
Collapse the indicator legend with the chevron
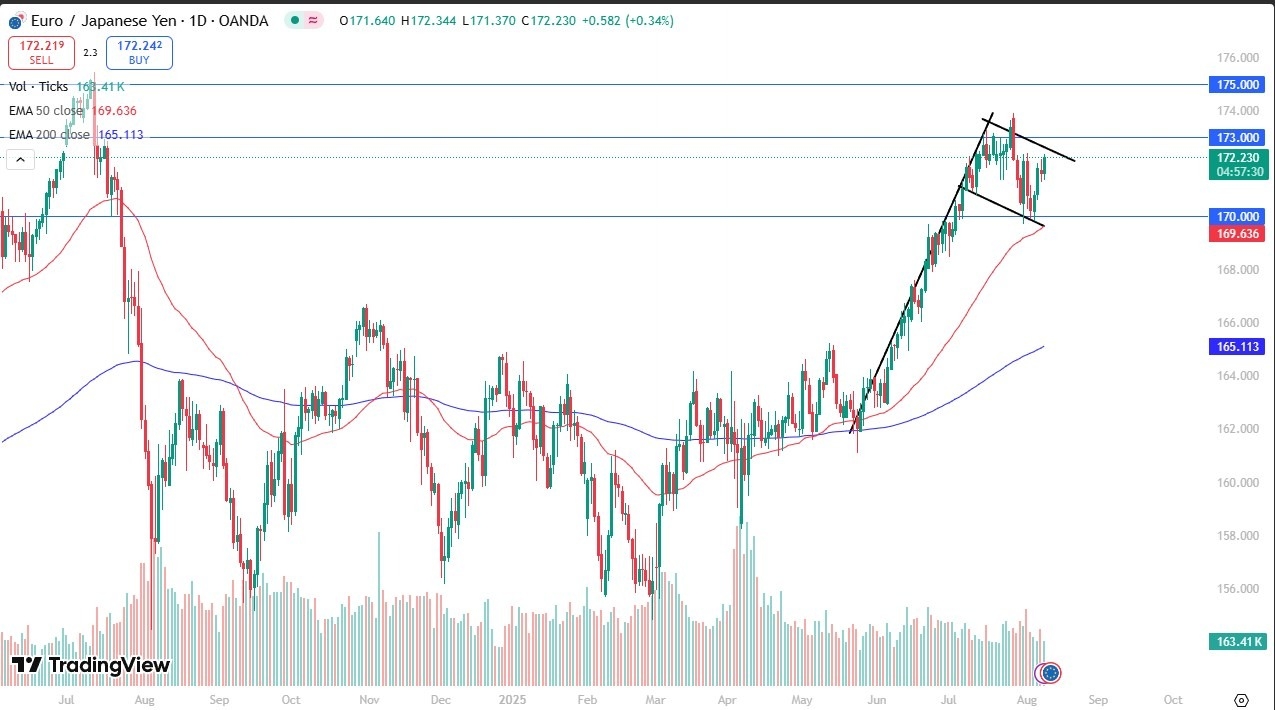coord(20,158)
